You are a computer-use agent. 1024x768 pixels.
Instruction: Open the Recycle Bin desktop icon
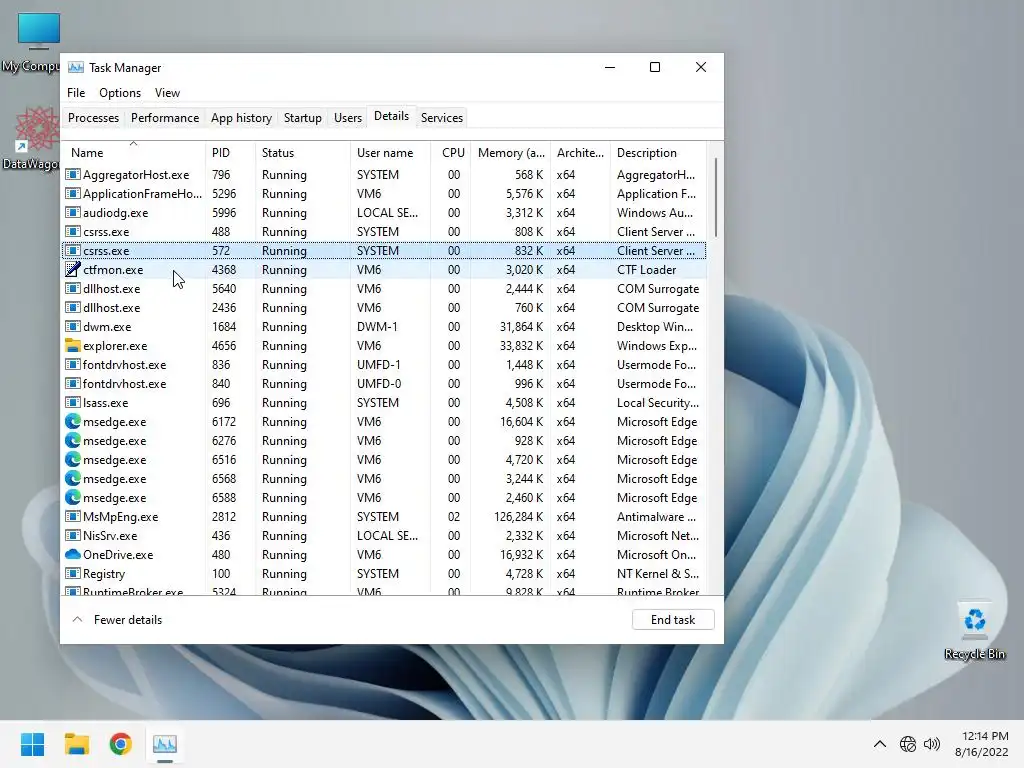[x=974, y=631]
